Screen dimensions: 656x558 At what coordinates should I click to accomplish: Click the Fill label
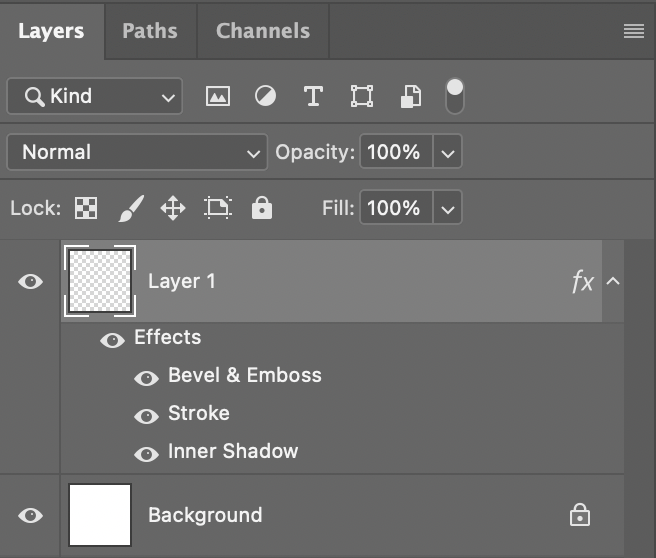[x=338, y=208]
